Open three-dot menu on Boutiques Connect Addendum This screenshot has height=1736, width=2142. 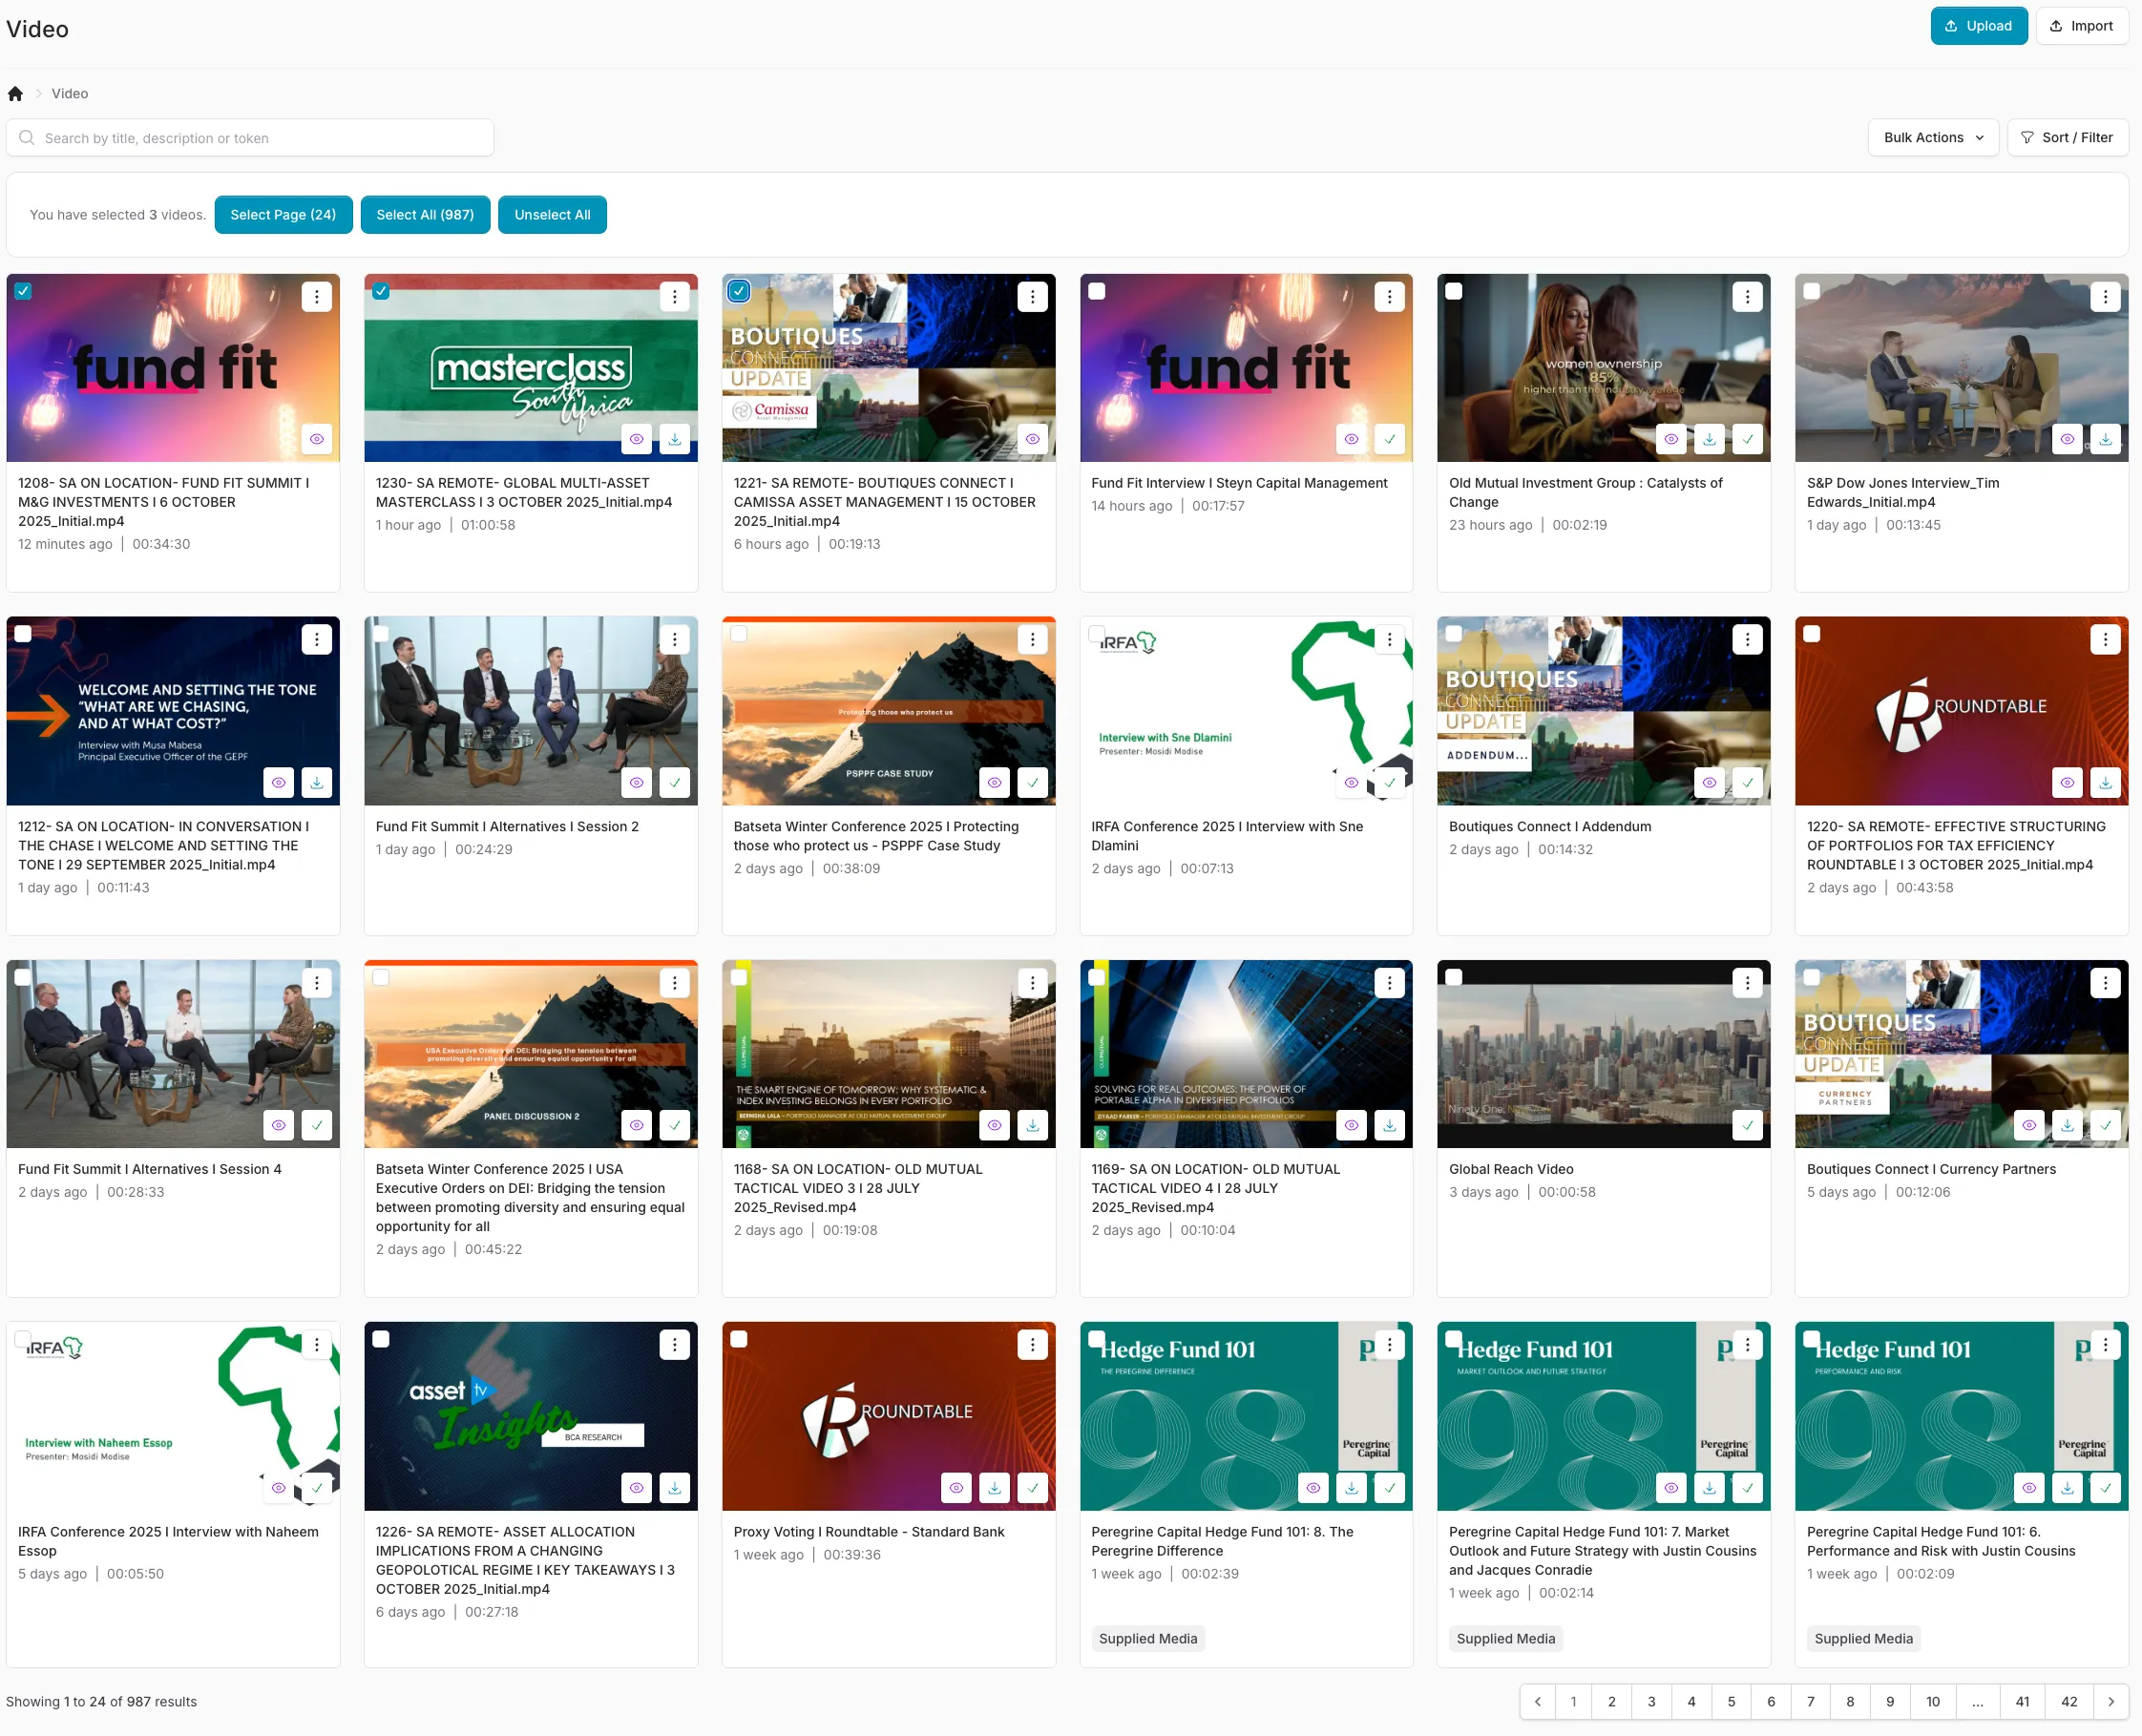1747,640
